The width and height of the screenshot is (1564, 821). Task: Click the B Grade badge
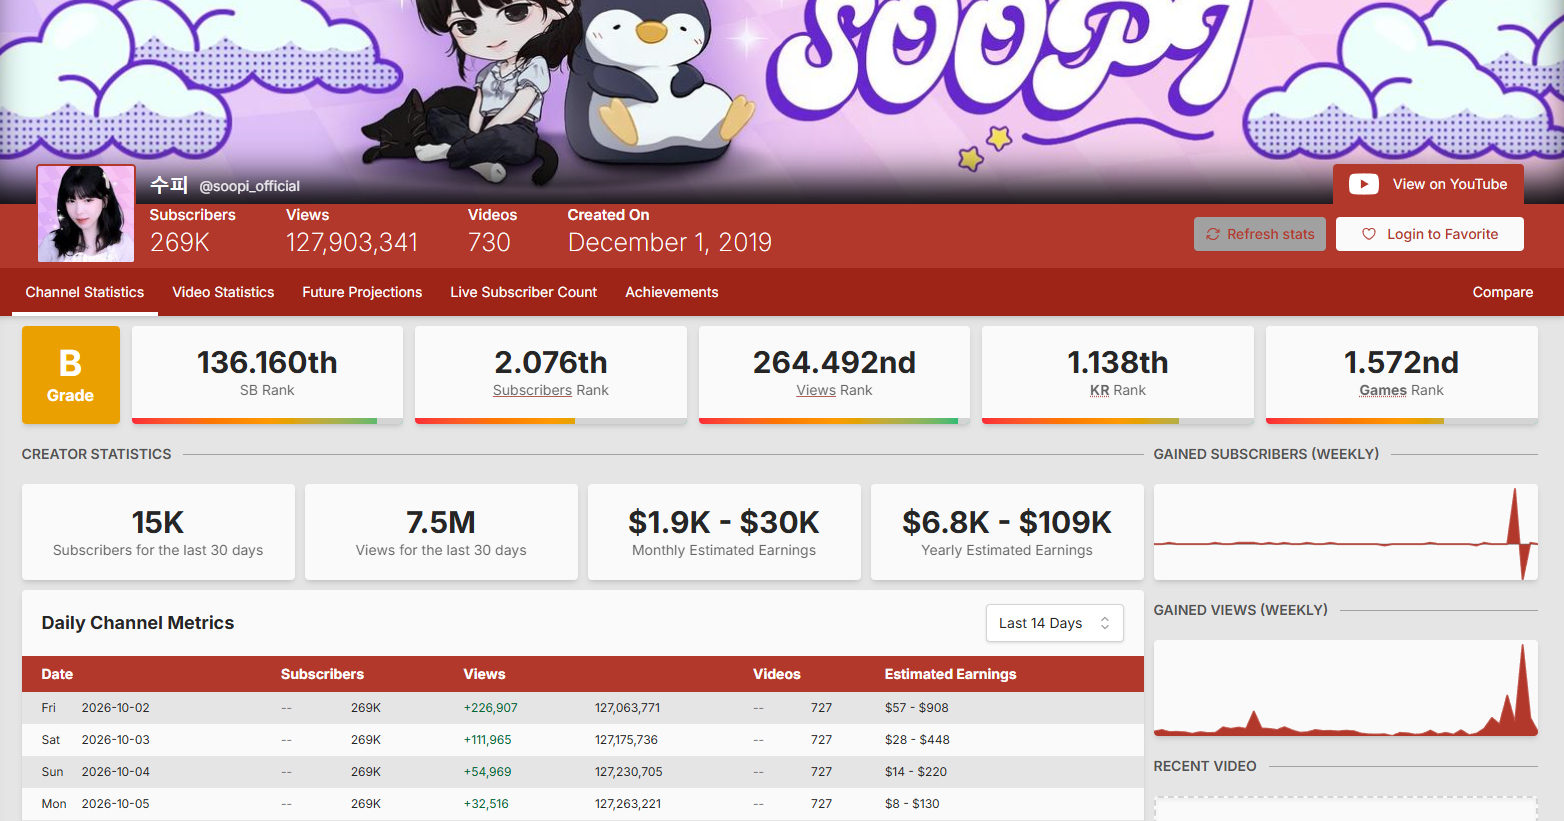pos(71,375)
